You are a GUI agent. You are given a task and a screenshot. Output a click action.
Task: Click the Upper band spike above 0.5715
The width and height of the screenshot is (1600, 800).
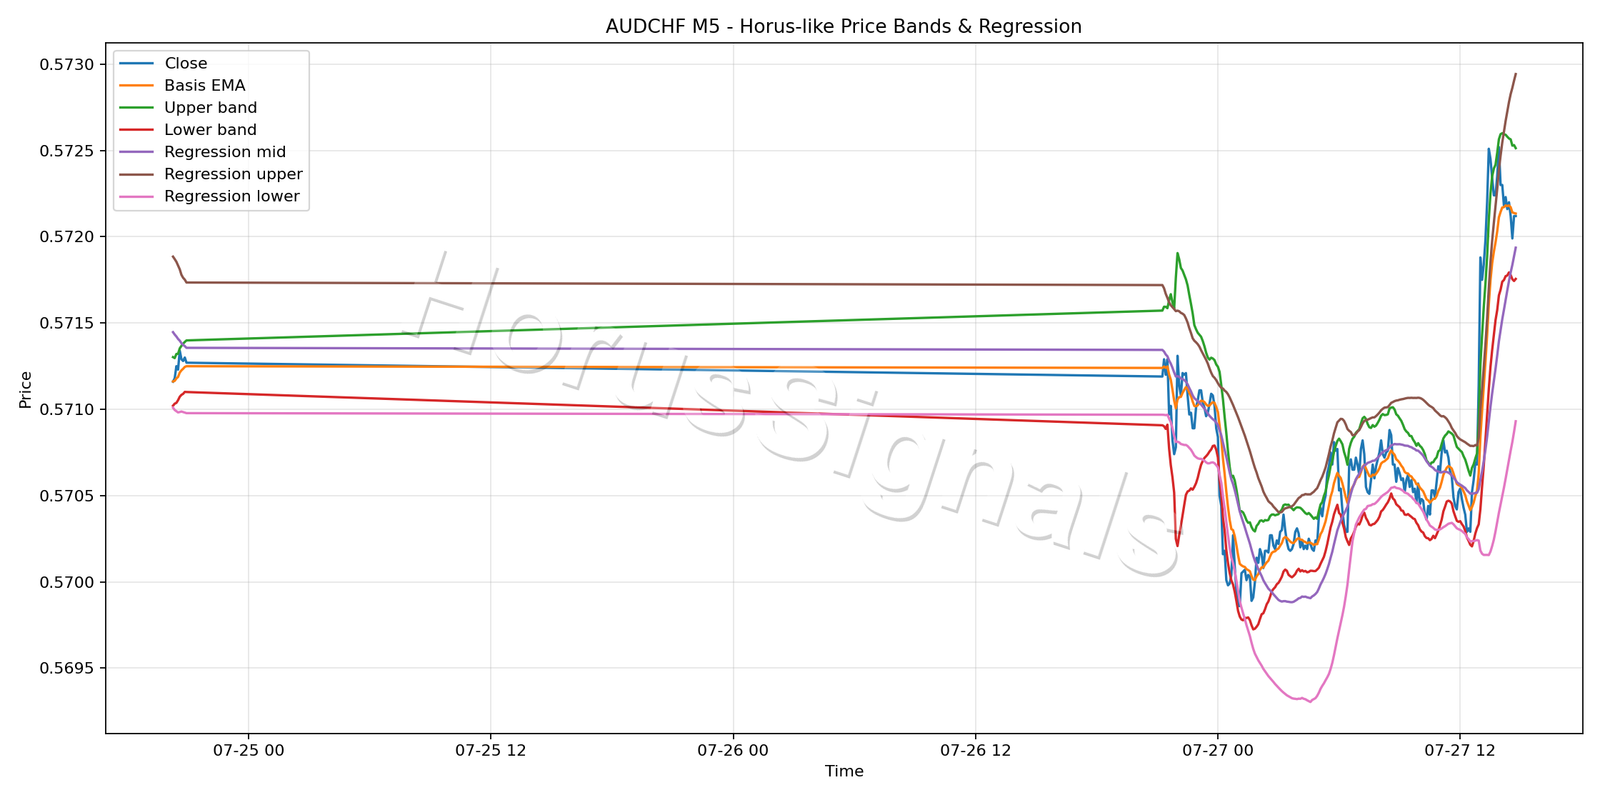pos(1178,254)
